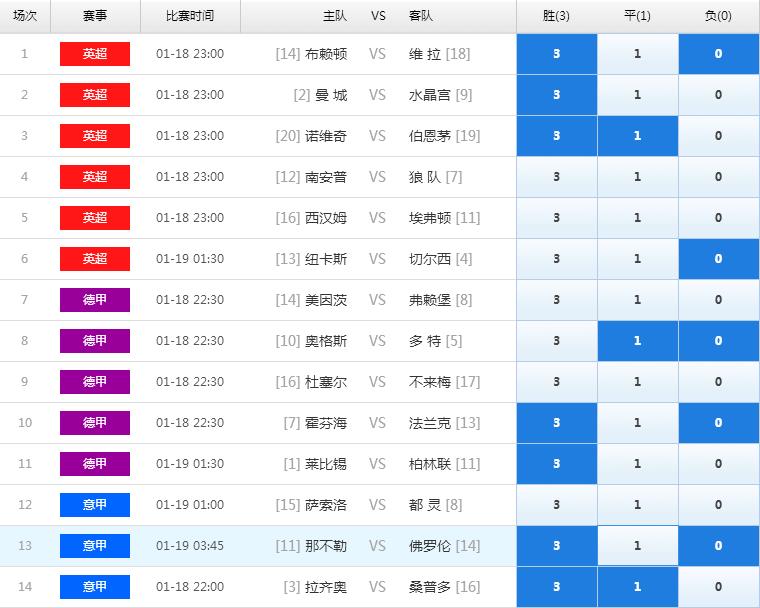Image resolution: width=760 pixels, height=608 pixels.
Task: Click match time 01-19 01:00
Action: [x=190, y=504]
